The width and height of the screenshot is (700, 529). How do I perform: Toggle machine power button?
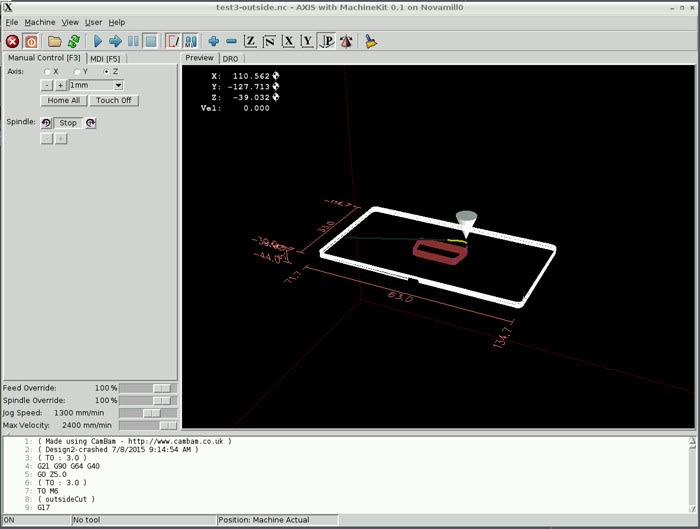coord(31,41)
